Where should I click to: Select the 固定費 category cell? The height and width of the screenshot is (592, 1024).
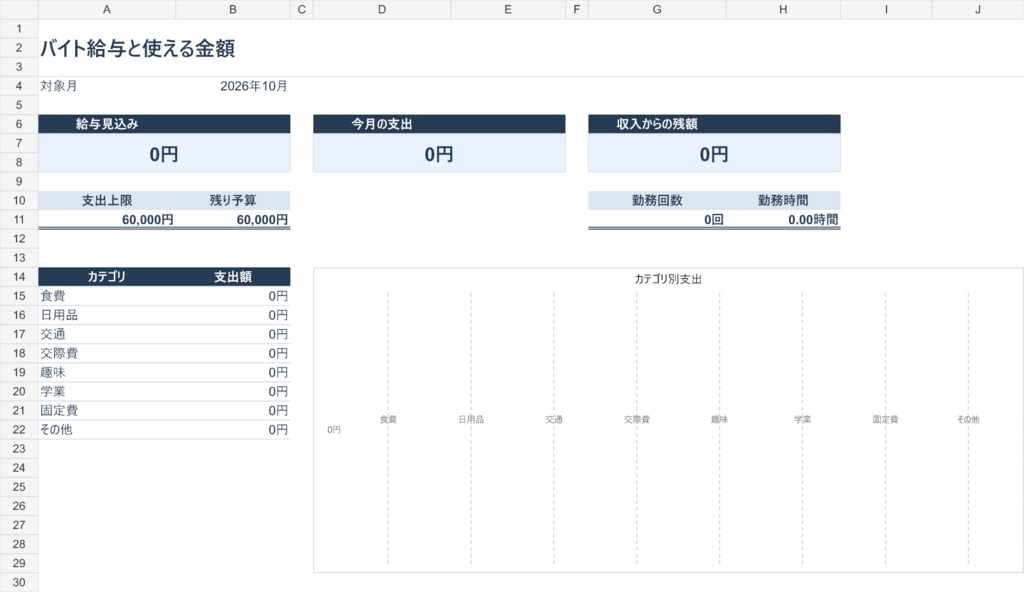[x=107, y=410]
